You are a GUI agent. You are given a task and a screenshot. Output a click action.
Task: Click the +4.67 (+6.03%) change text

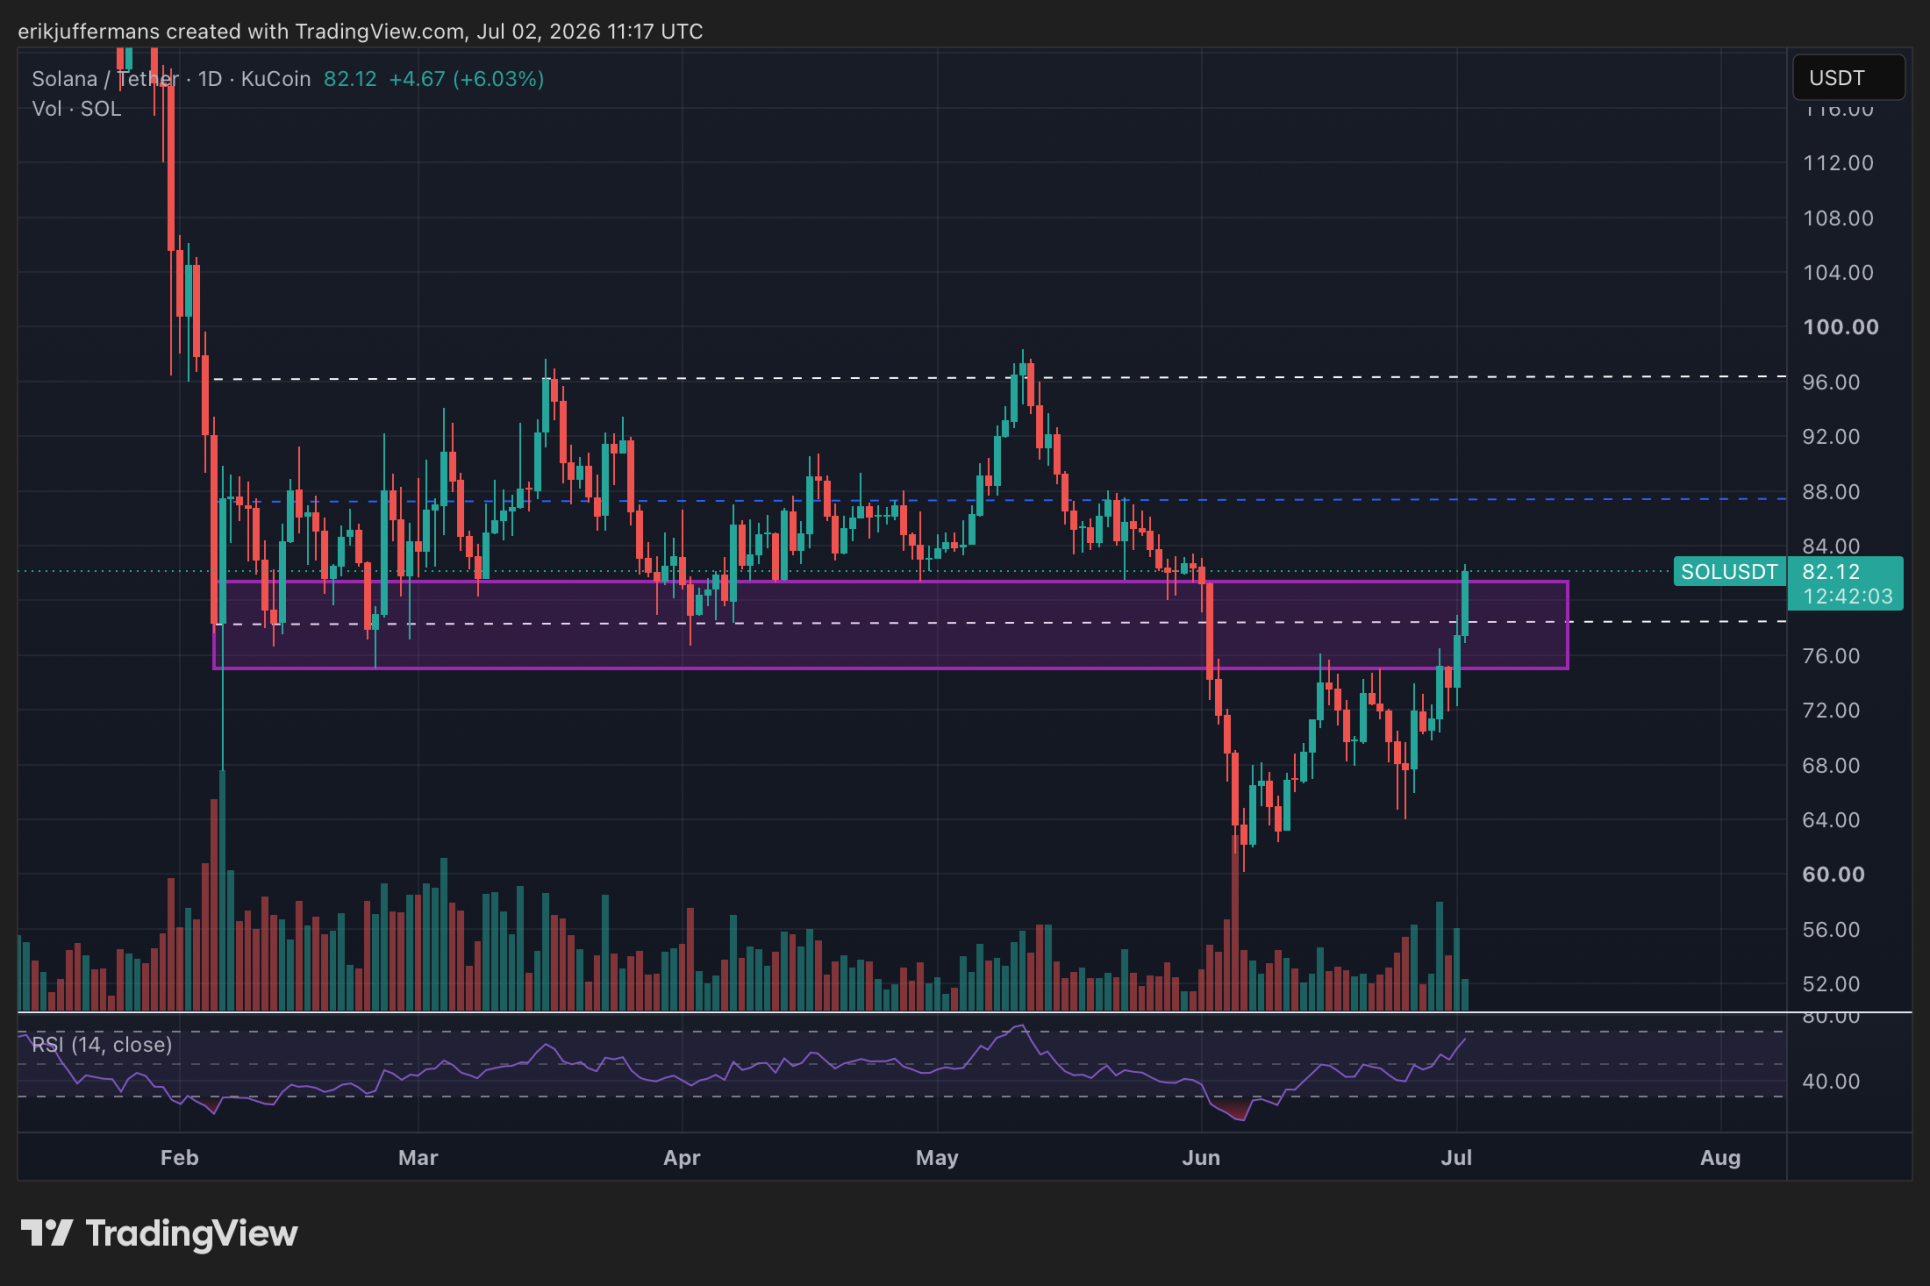(x=466, y=79)
